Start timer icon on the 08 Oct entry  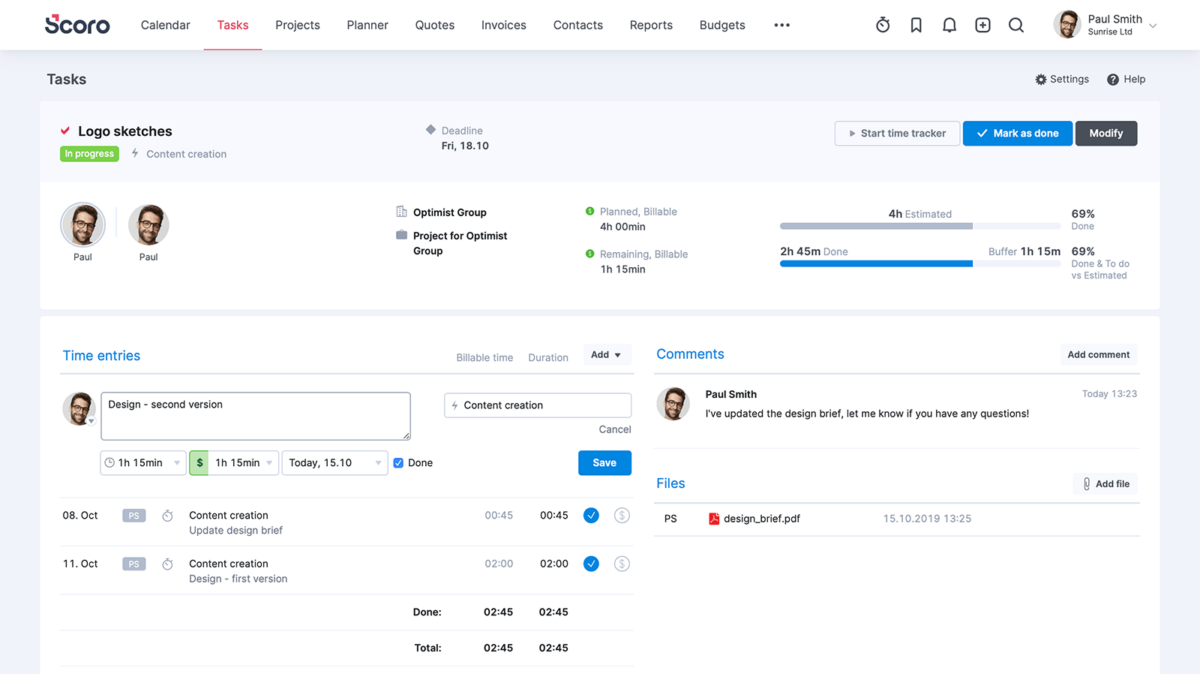(x=166, y=515)
